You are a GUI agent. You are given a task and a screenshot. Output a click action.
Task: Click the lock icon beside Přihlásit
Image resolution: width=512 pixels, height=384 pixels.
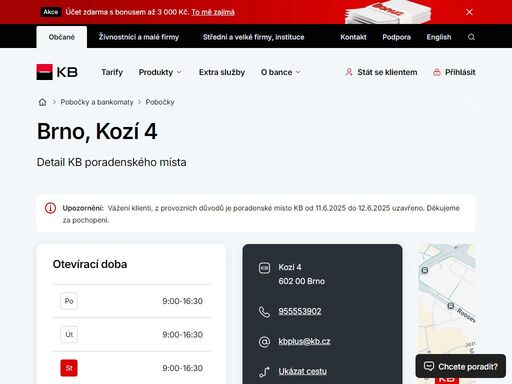pyautogui.click(x=437, y=72)
